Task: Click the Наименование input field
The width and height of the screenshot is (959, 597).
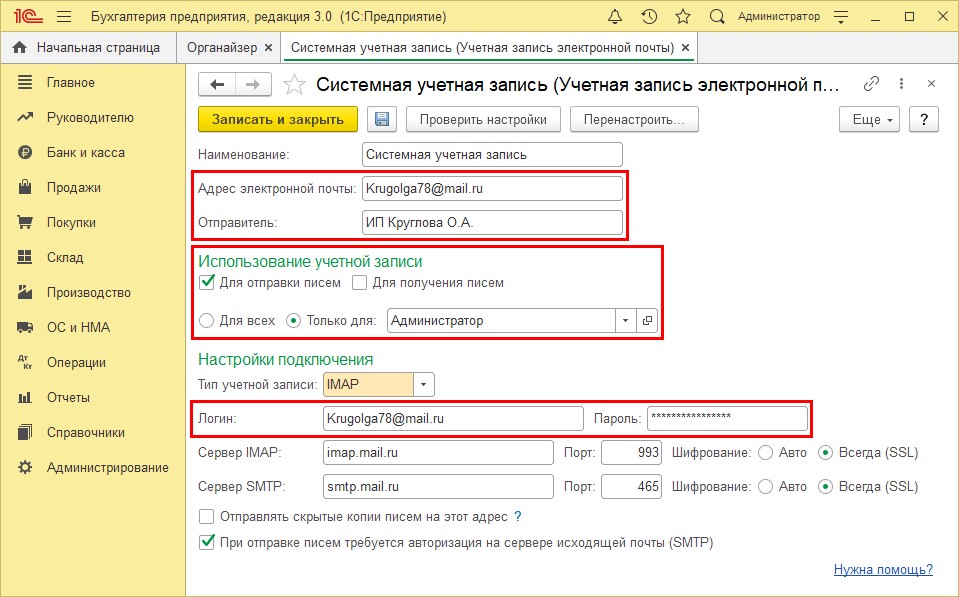Action: click(492, 155)
